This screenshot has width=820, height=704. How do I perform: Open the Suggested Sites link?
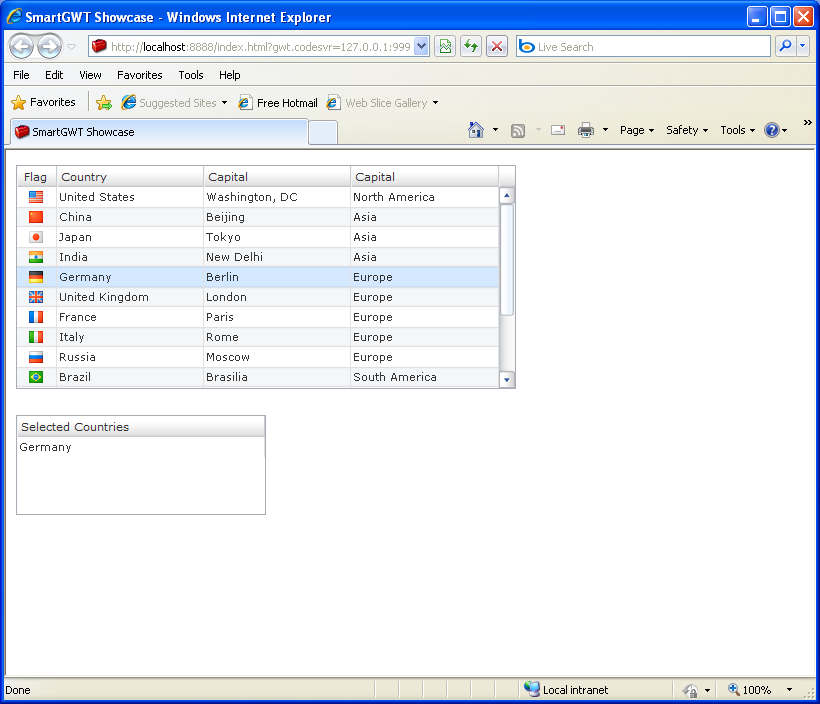point(175,103)
